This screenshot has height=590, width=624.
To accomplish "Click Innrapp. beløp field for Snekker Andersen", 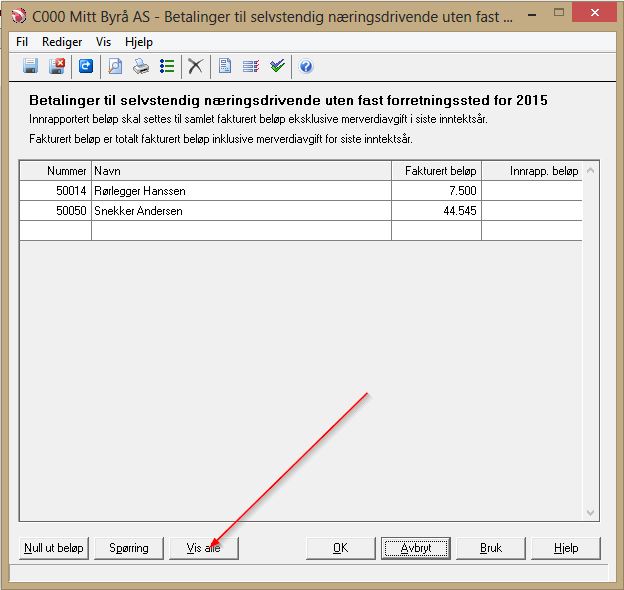I will [532, 210].
